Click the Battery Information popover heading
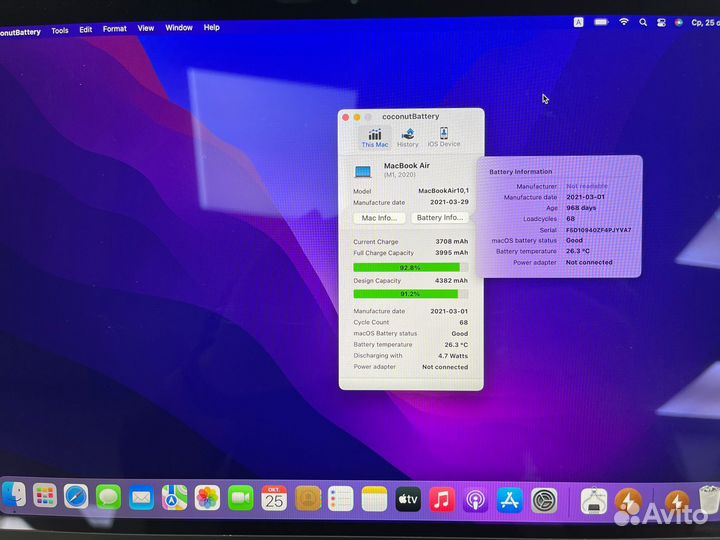Viewport: 720px width, 540px height. click(x=520, y=171)
